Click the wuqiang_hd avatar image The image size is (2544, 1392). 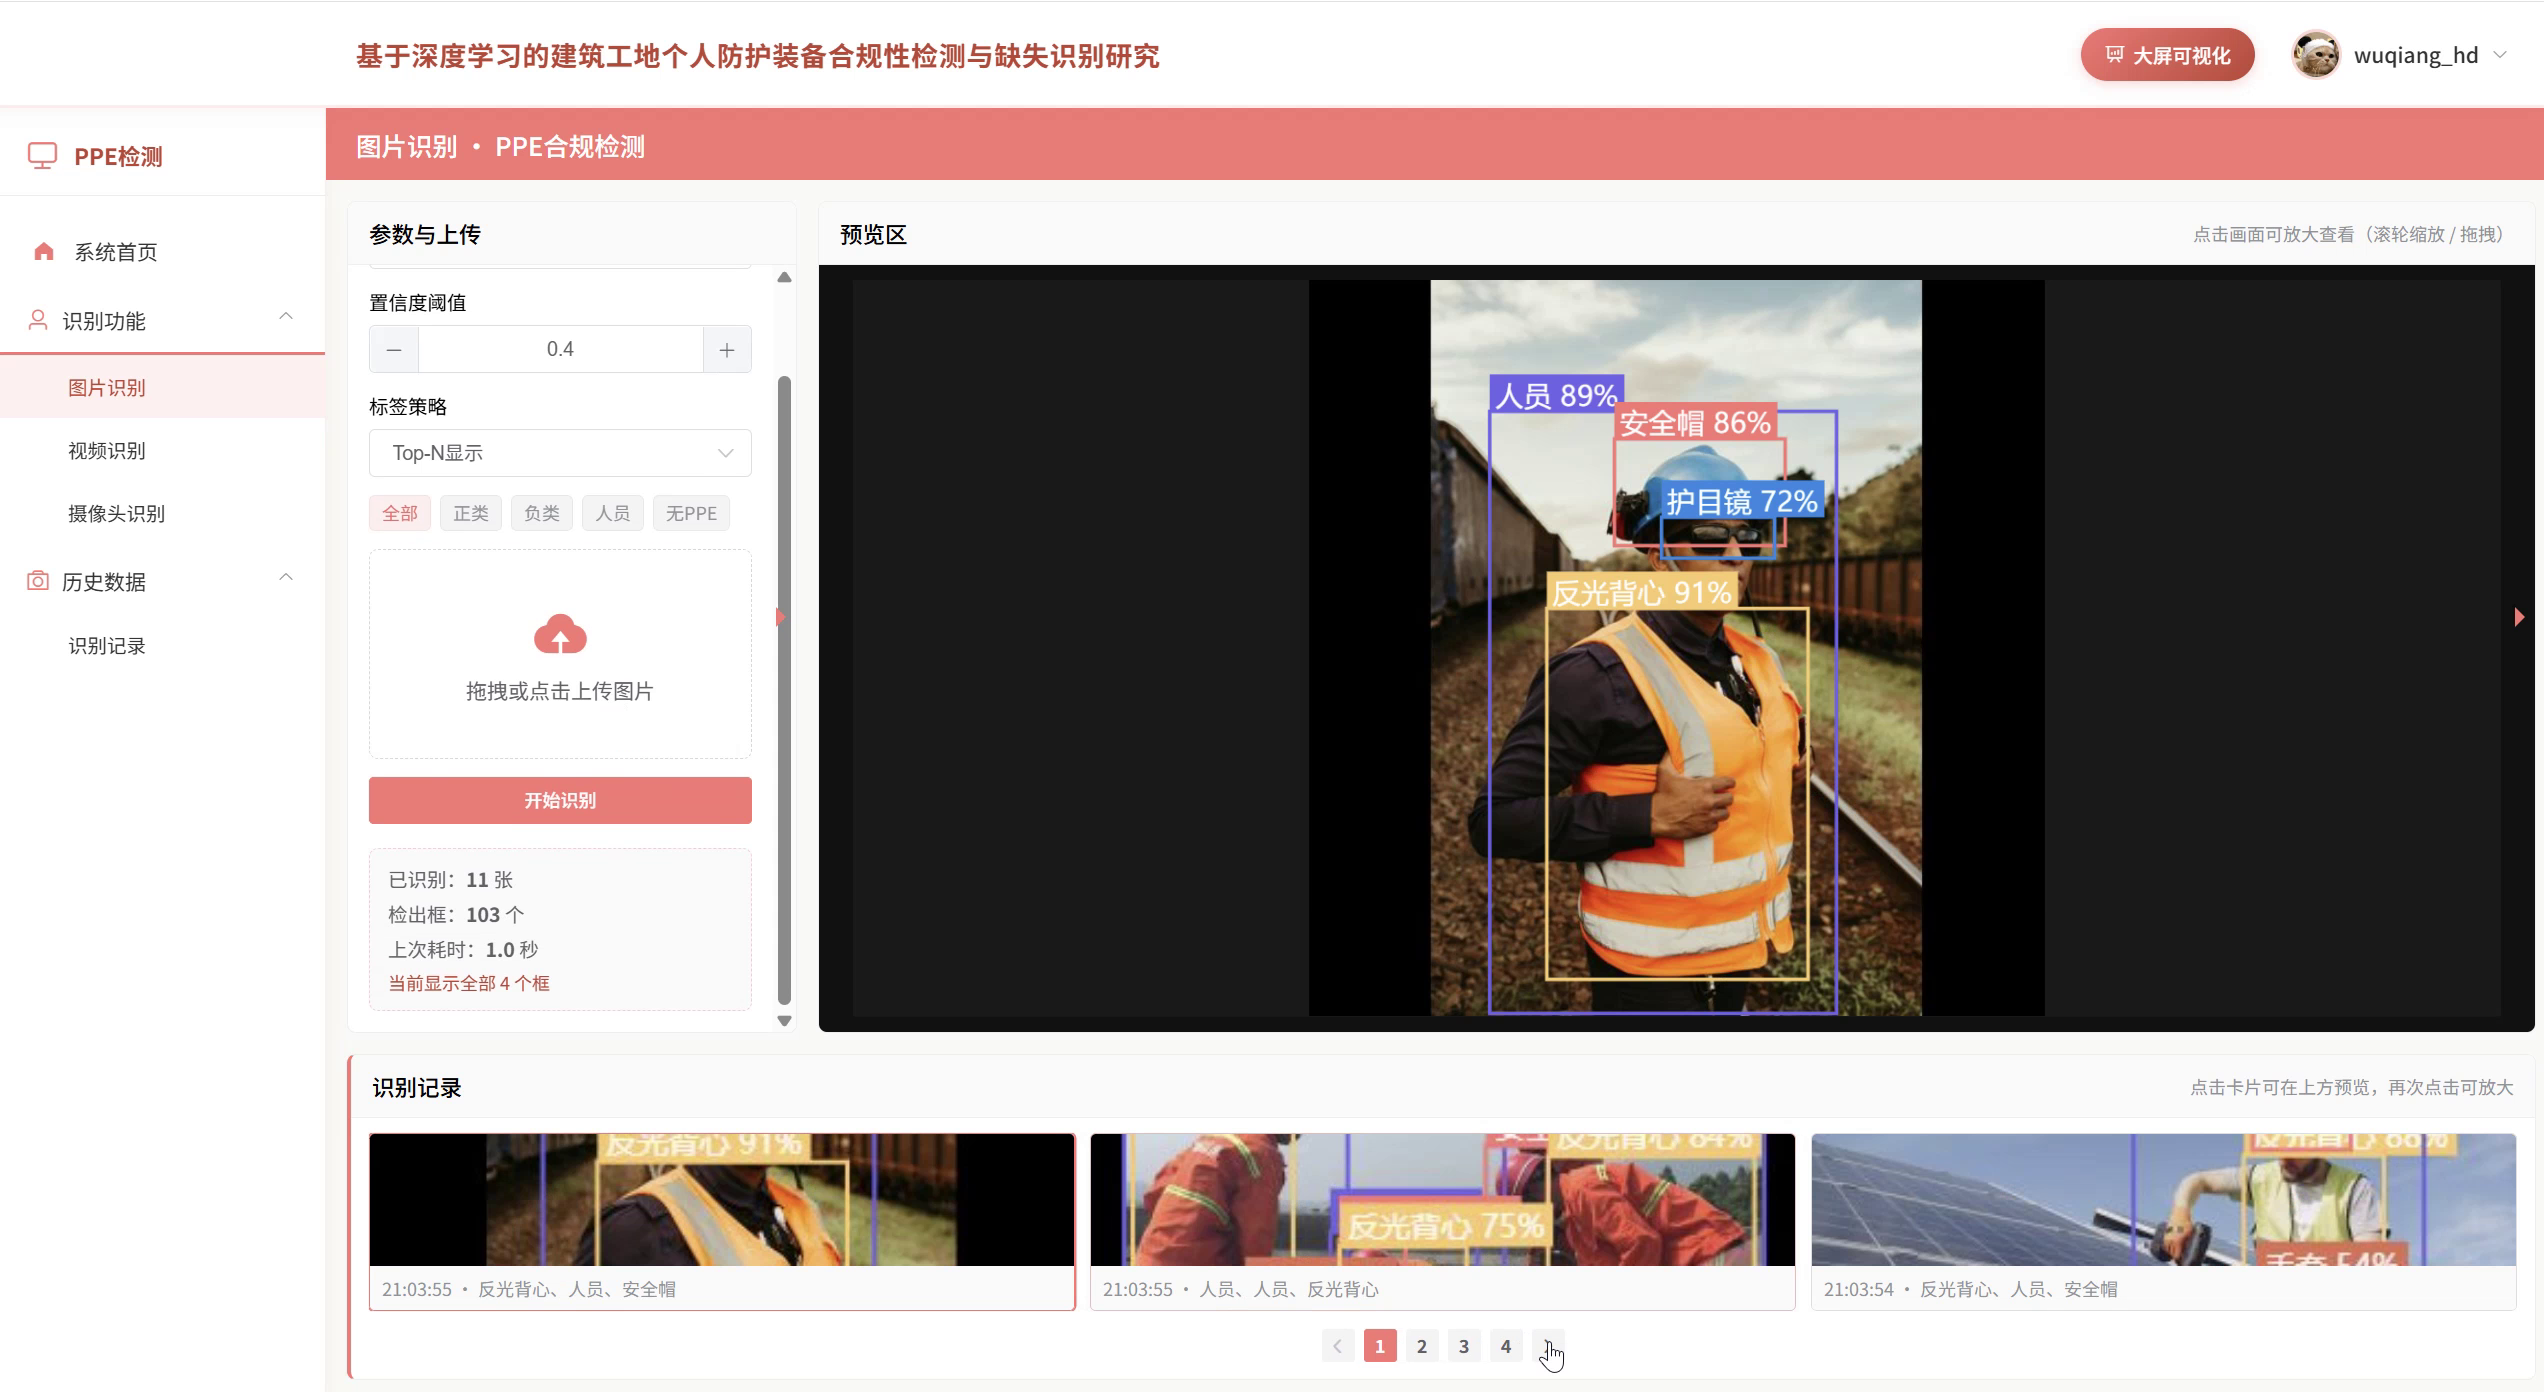point(2316,55)
